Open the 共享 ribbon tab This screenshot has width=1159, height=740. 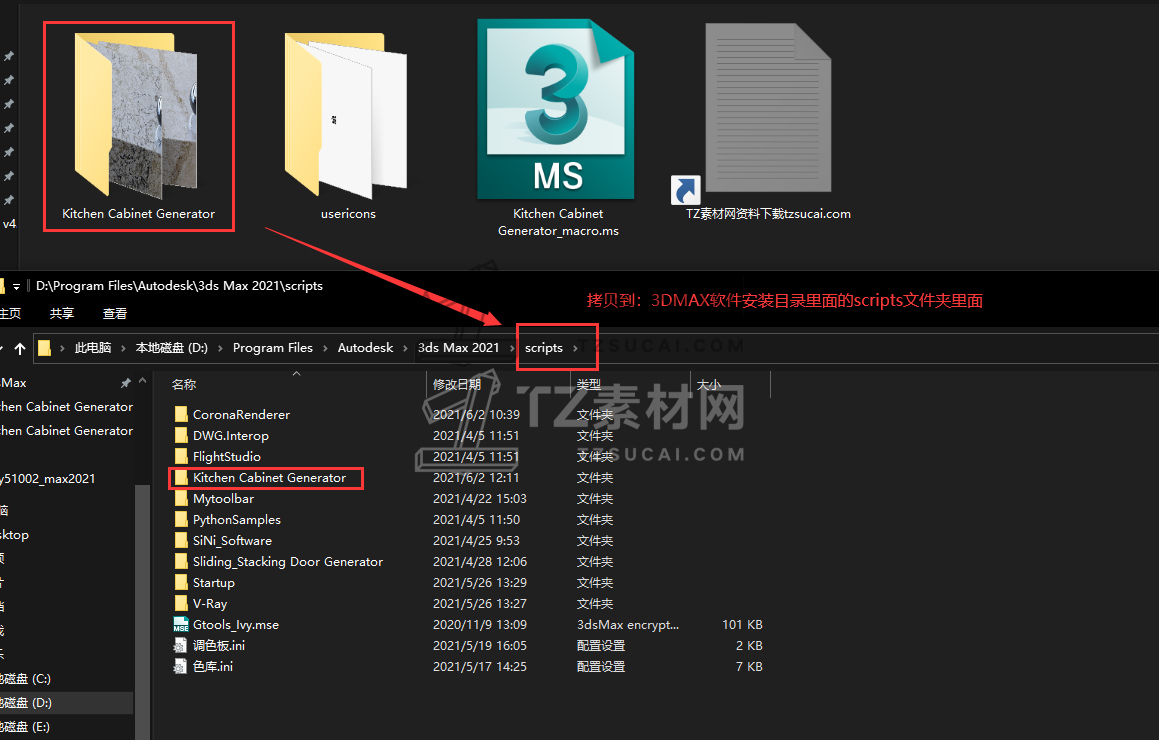(x=62, y=313)
